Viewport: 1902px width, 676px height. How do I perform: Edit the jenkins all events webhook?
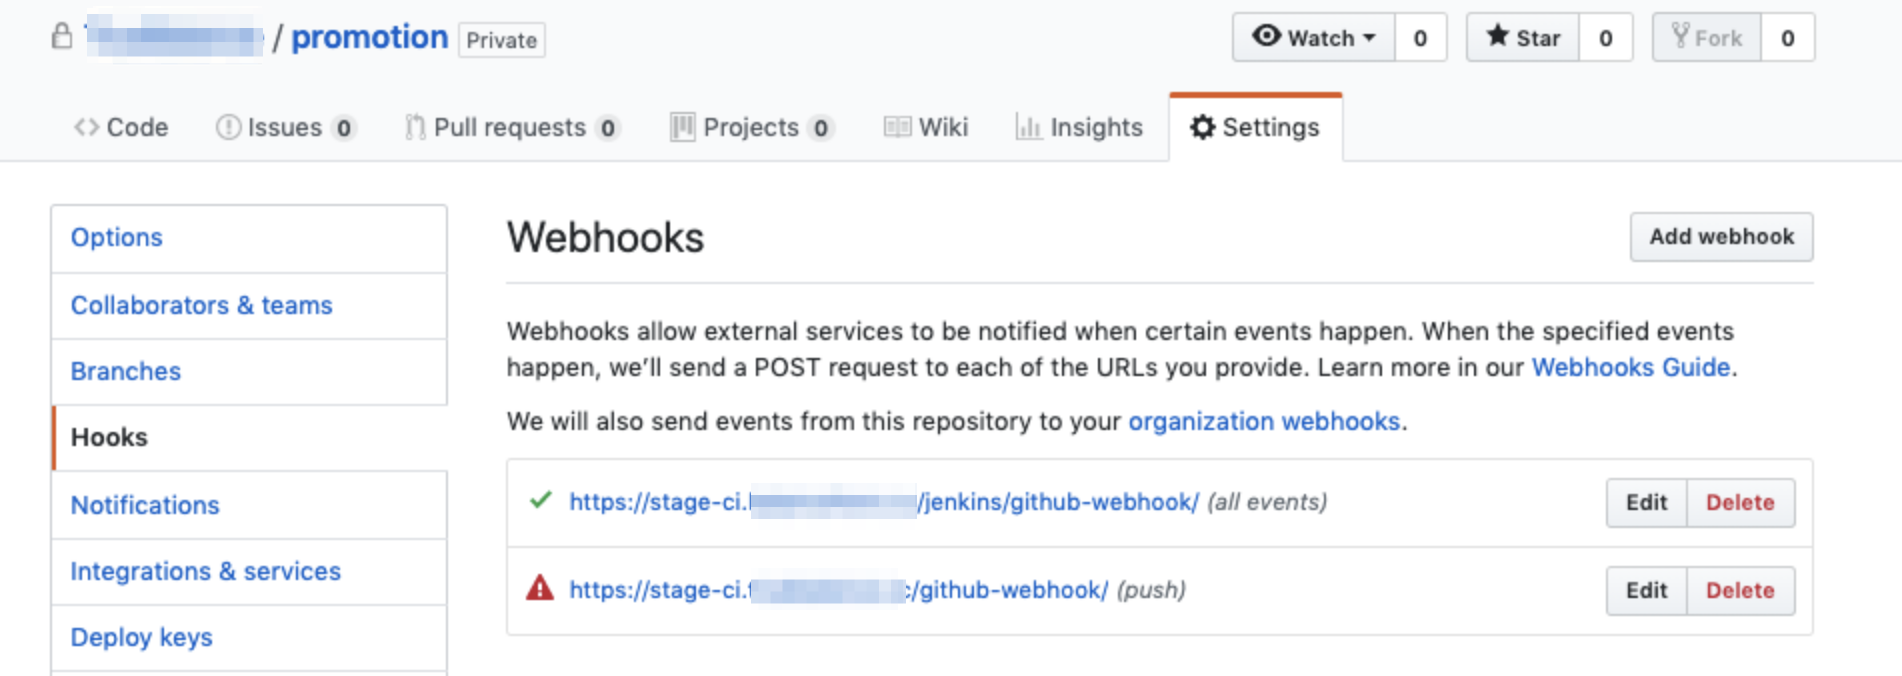1646,503
